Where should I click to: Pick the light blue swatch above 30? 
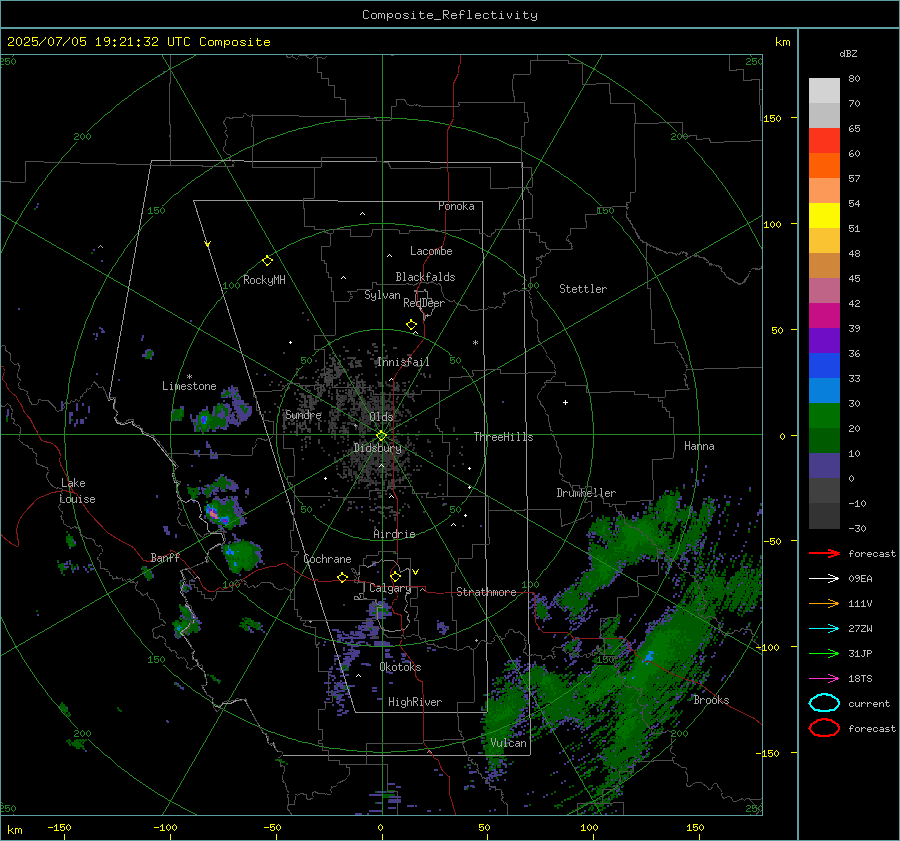point(824,390)
